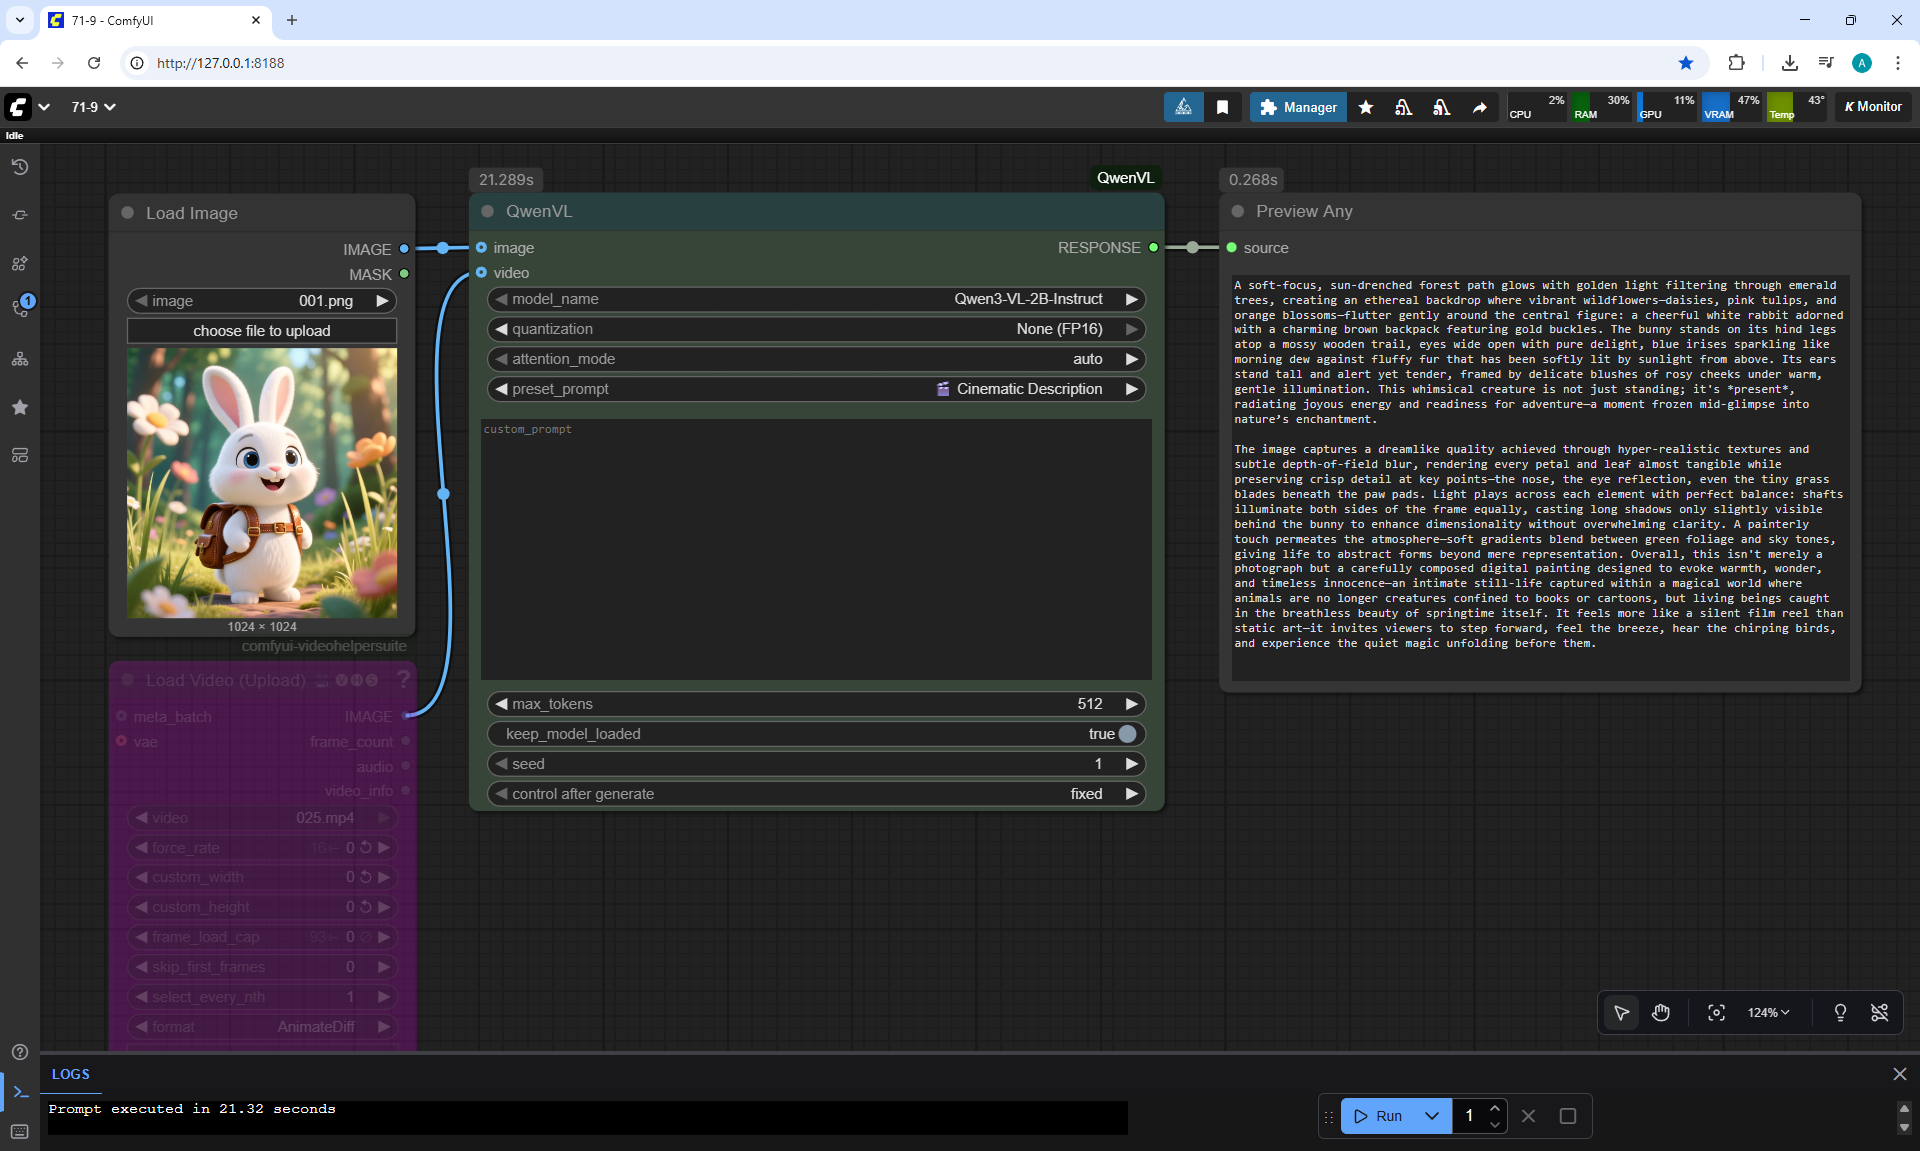Click the lightbulb icon in canvas toolbar
1920x1151 pixels.
[1840, 1013]
